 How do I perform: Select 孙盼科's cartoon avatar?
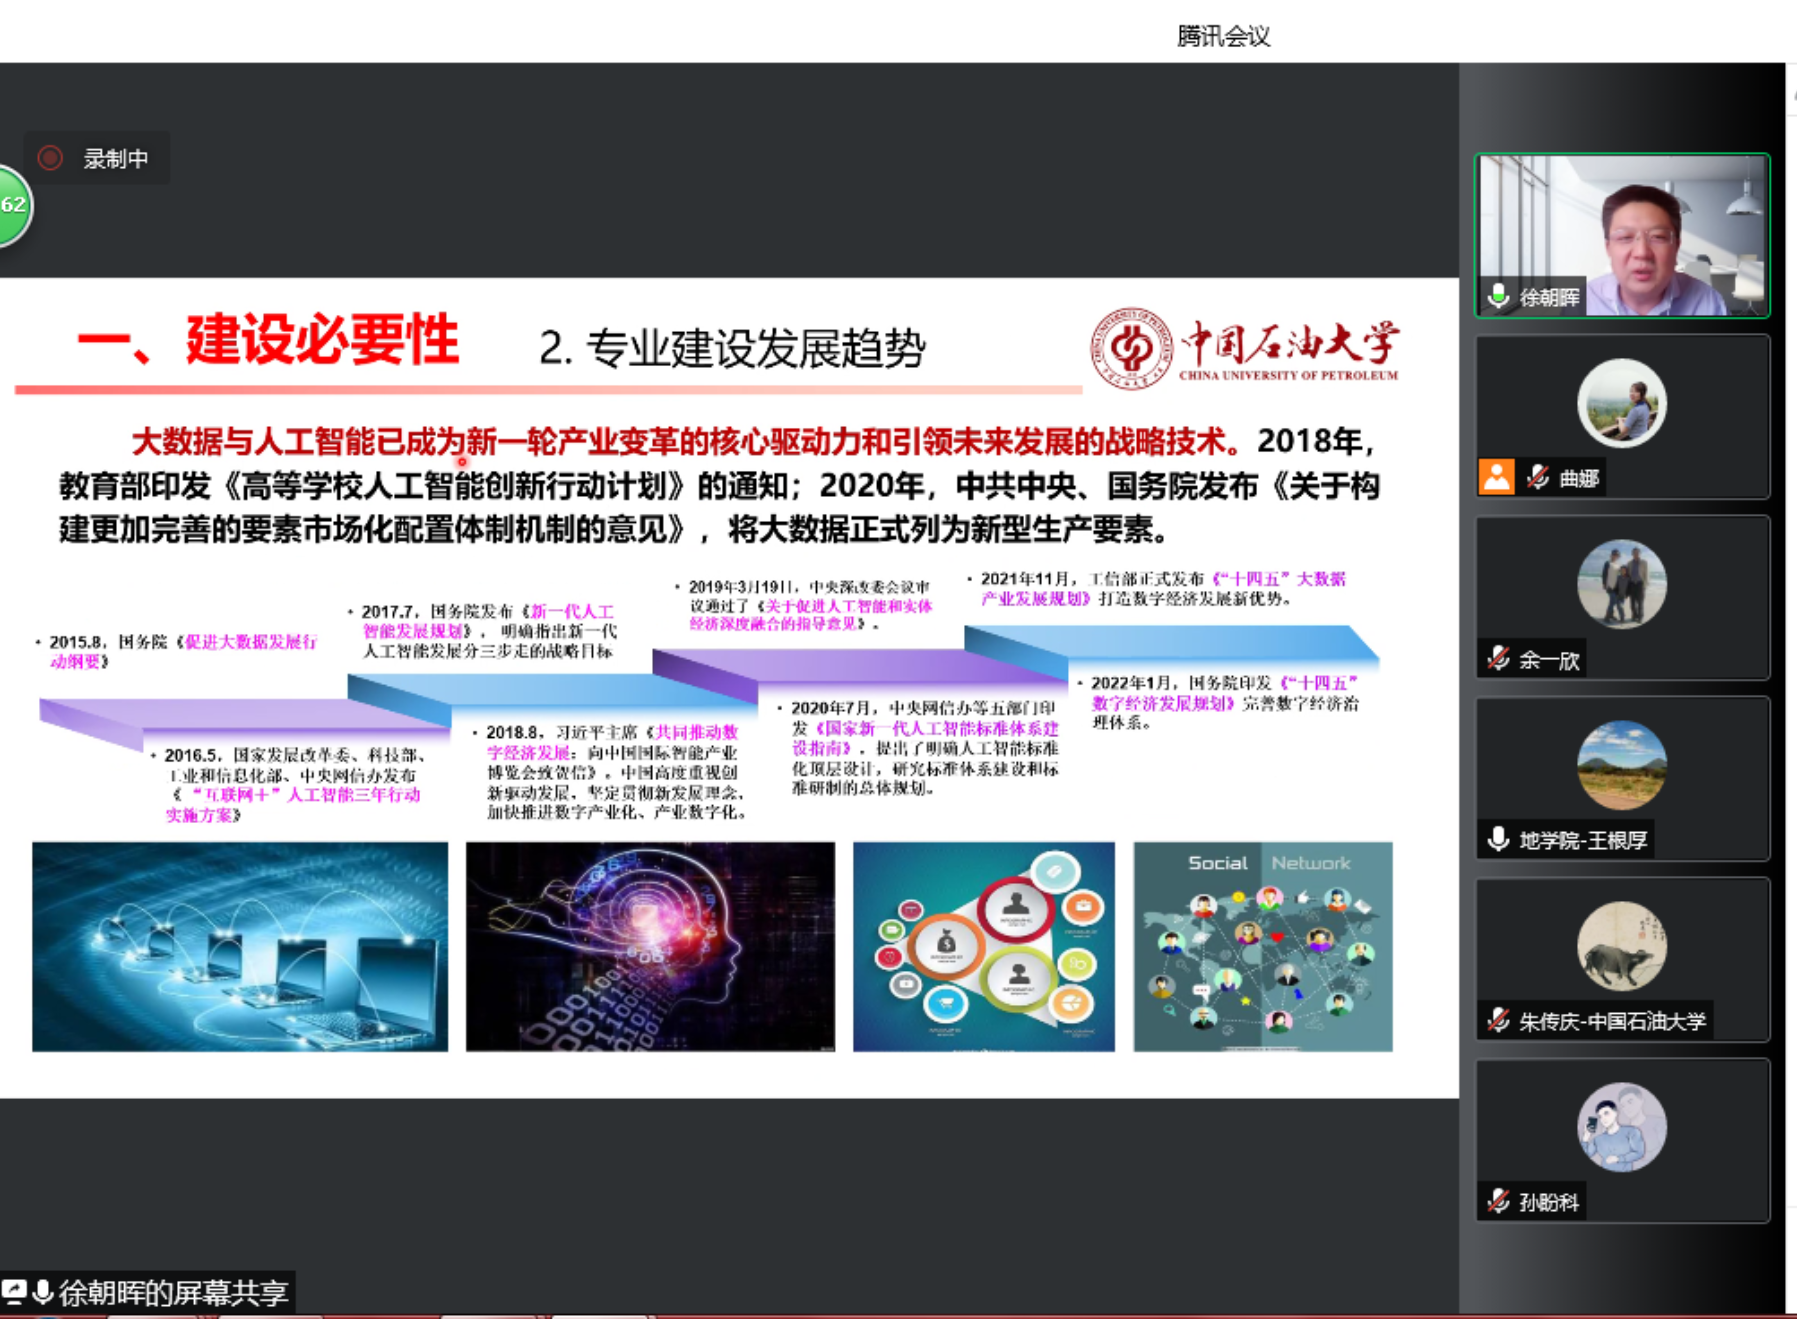coord(1621,1127)
